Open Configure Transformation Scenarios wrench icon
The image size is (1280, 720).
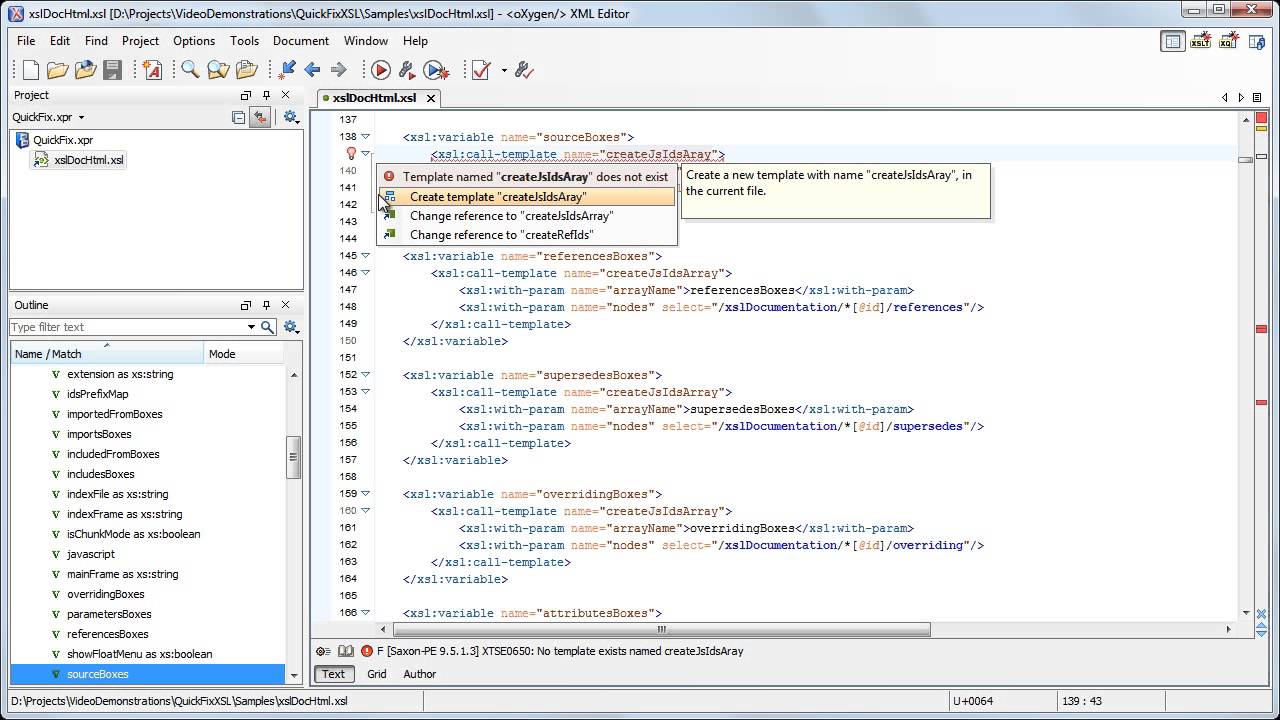point(406,69)
